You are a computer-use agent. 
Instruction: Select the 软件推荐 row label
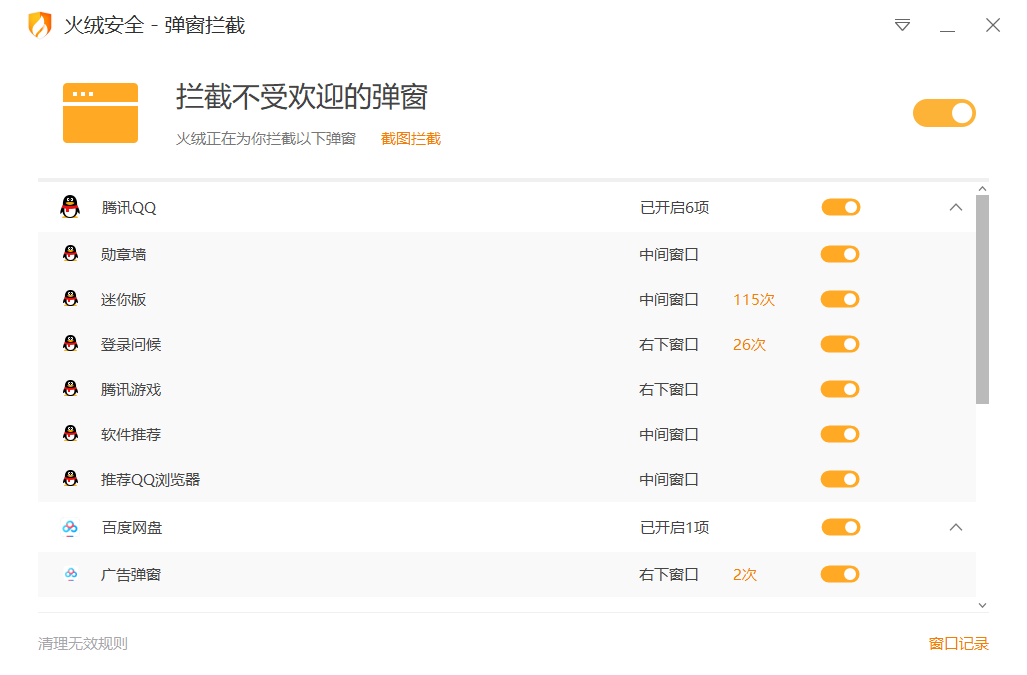(131, 435)
